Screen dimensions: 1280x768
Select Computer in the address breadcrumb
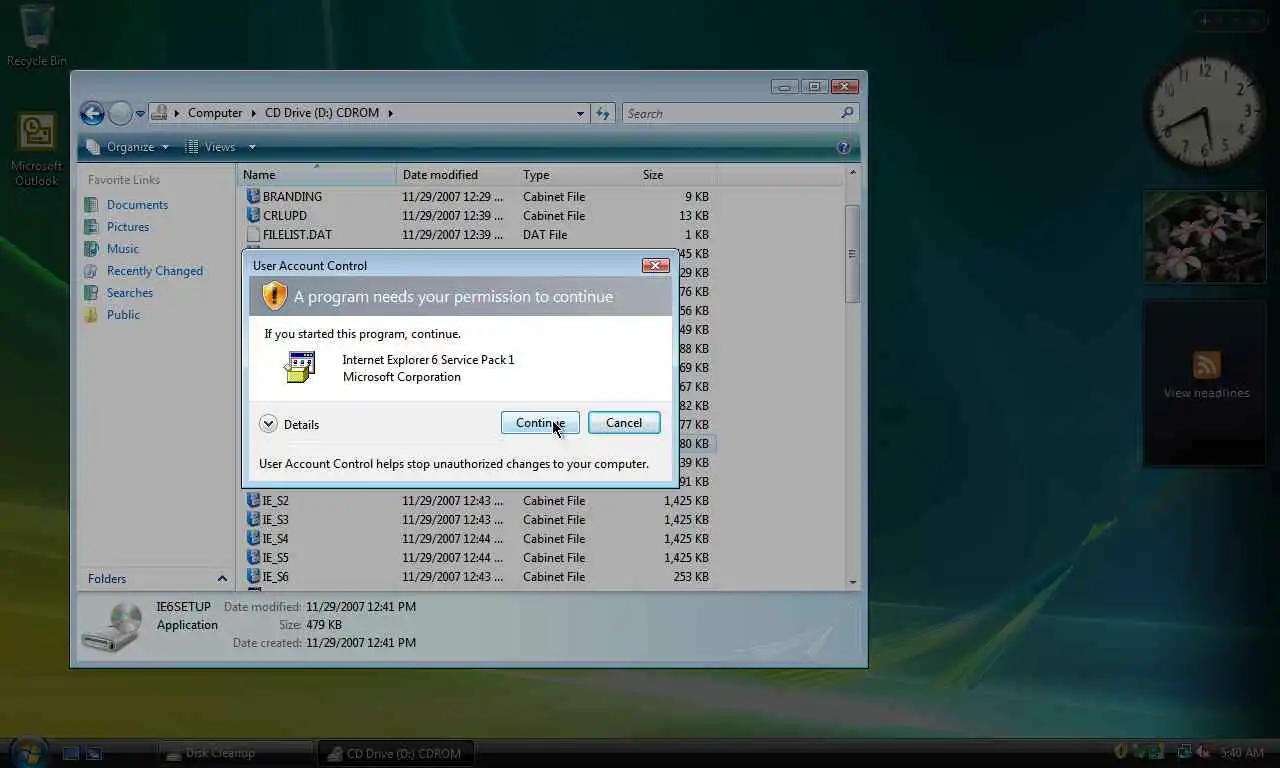(x=215, y=113)
